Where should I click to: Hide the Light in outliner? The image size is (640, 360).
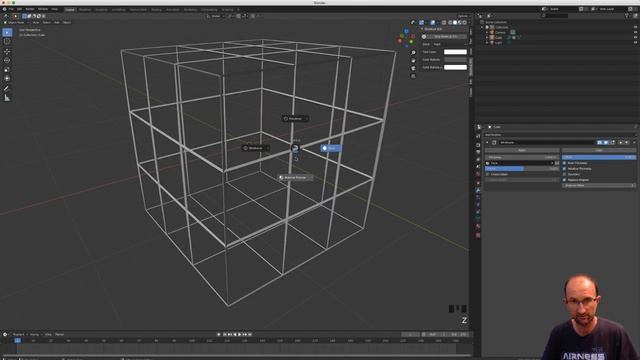(636, 42)
